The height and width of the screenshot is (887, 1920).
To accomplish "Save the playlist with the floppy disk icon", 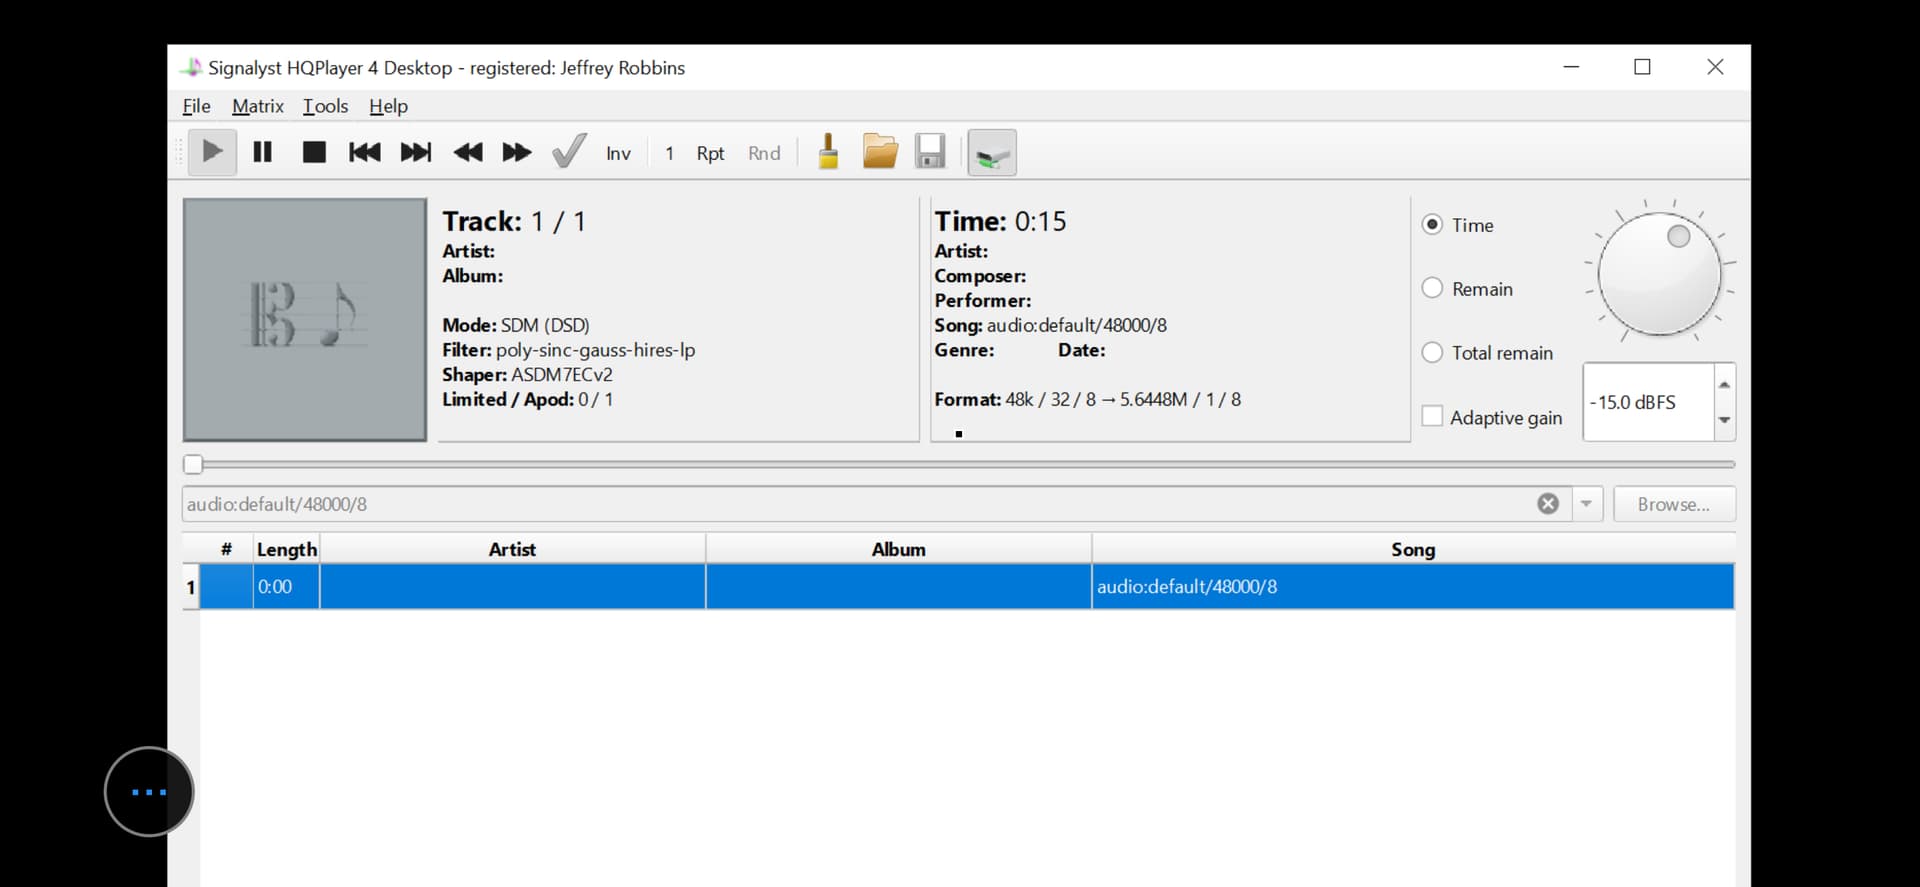I will [x=930, y=152].
